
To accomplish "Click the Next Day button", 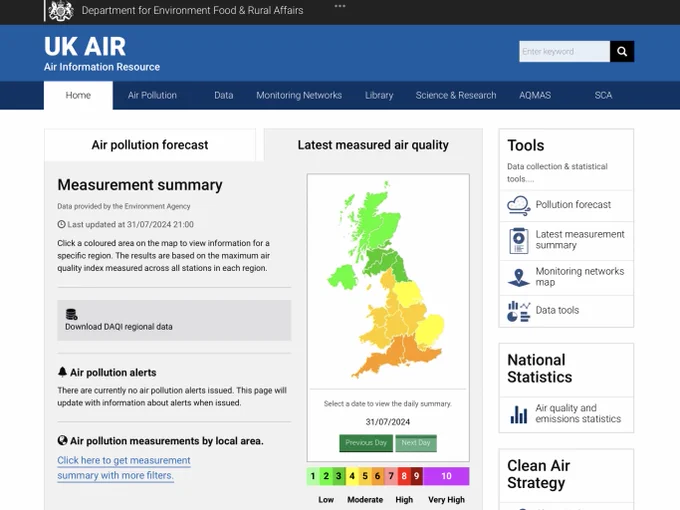I will point(416,443).
